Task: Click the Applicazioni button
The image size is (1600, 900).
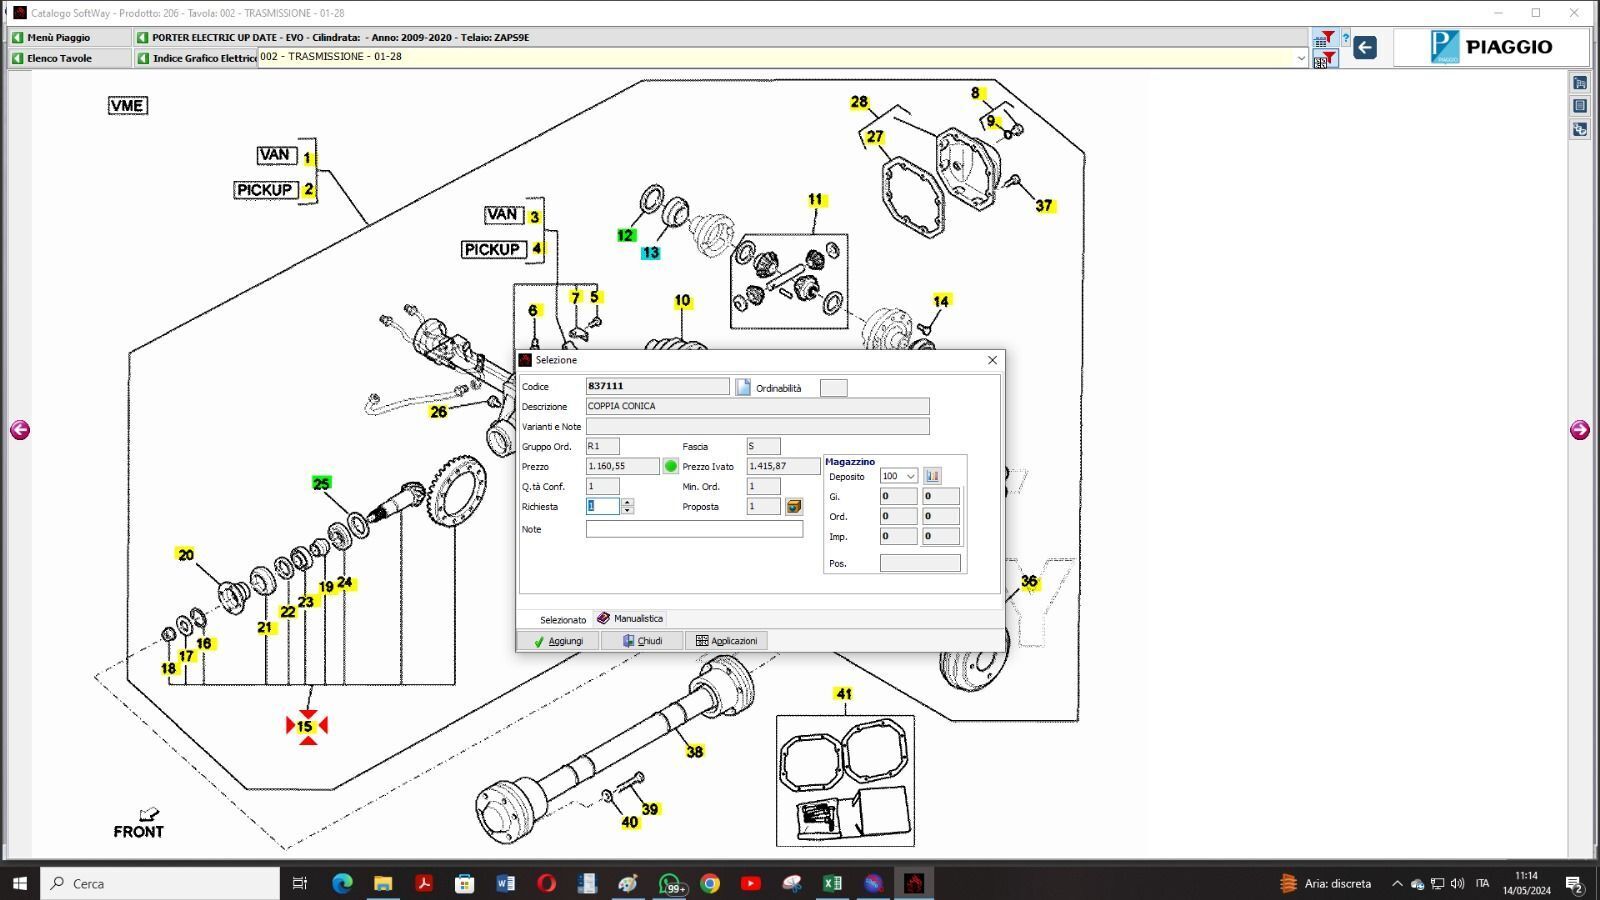Action: (x=726, y=641)
